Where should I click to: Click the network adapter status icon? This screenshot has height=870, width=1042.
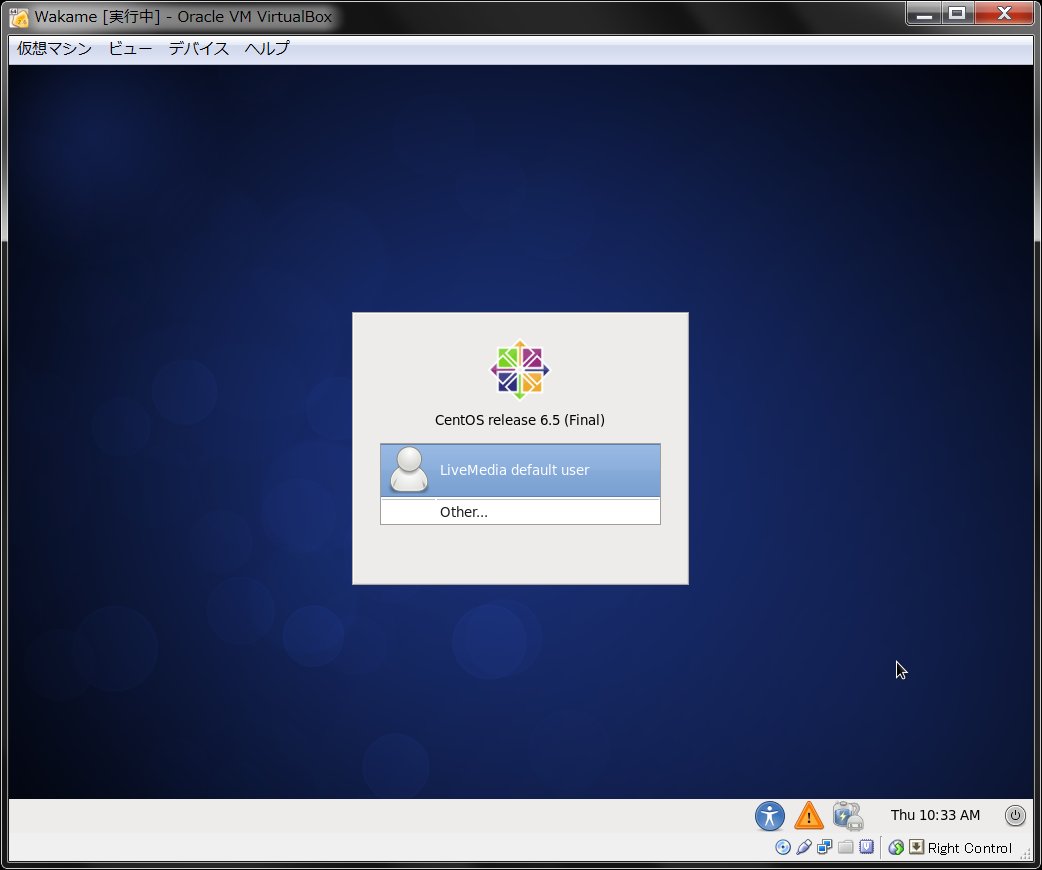tap(825, 847)
